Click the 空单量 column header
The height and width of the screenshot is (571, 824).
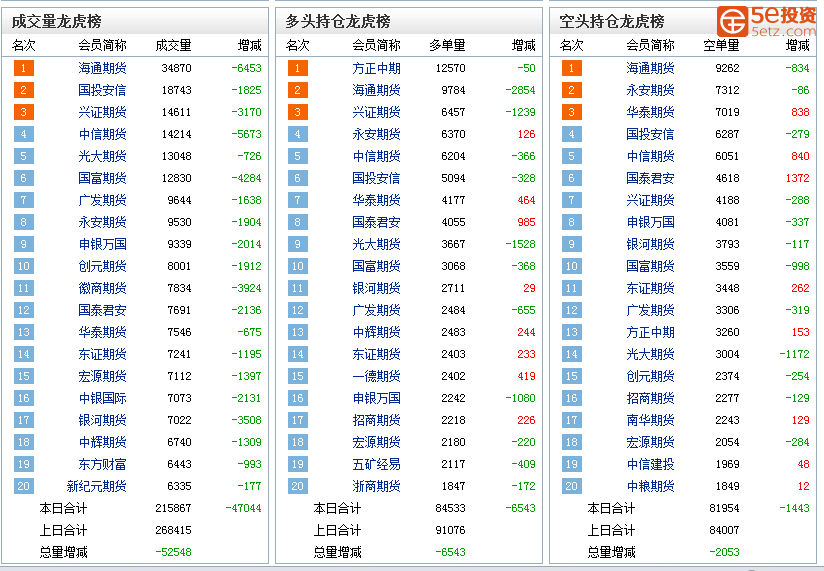coord(721,46)
